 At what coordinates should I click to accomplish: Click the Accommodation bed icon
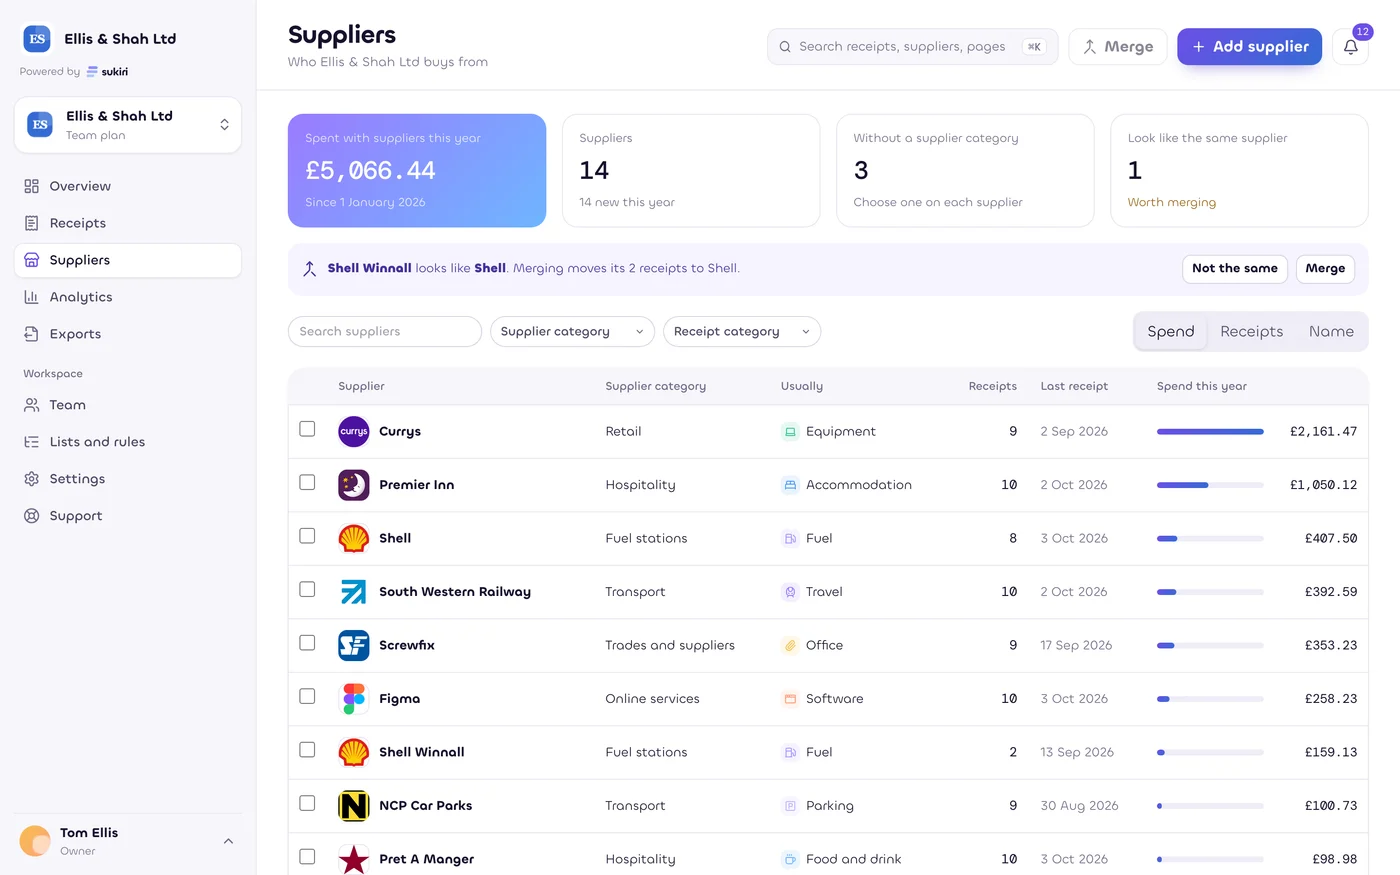(x=790, y=485)
